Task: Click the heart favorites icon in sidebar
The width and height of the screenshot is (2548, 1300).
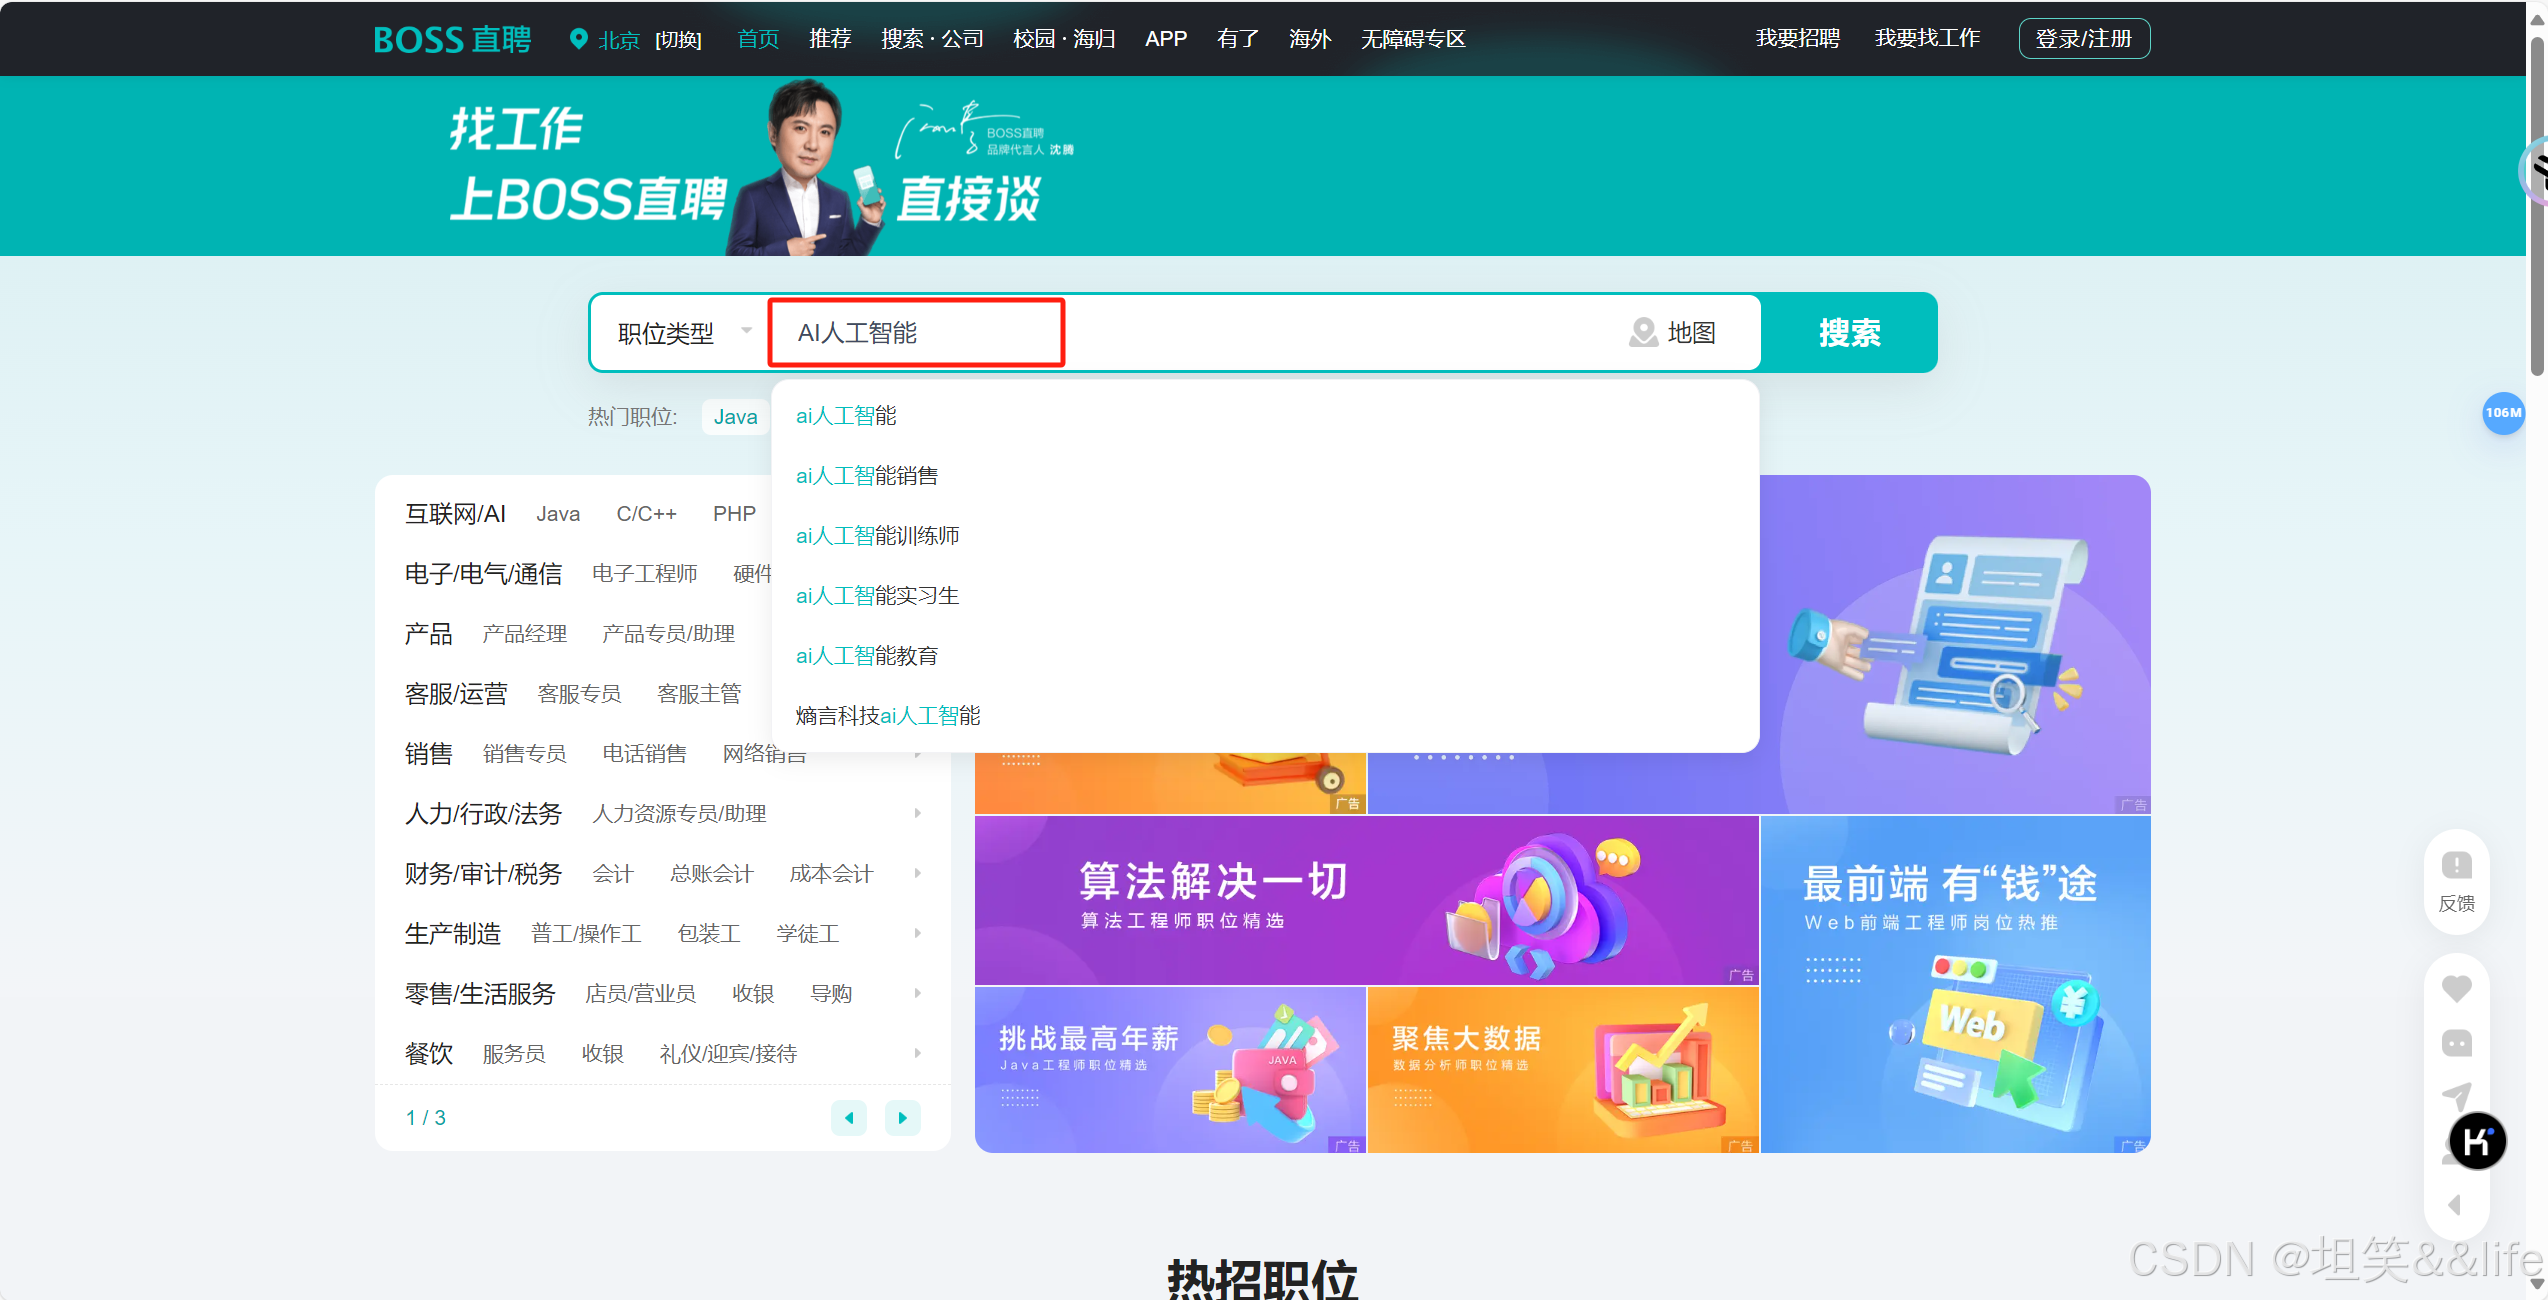Action: point(2456,989)
